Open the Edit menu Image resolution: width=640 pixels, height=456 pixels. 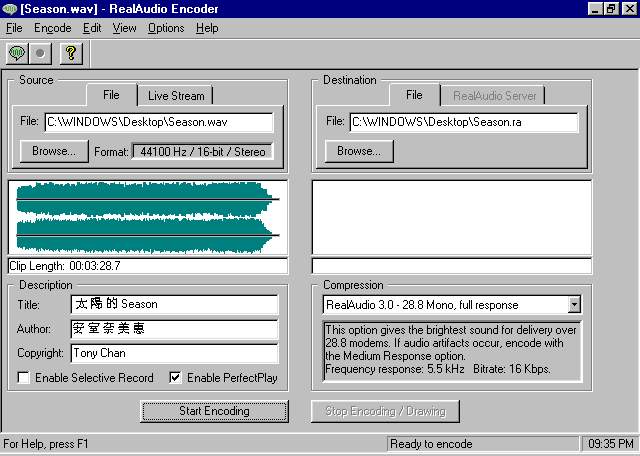92,28
